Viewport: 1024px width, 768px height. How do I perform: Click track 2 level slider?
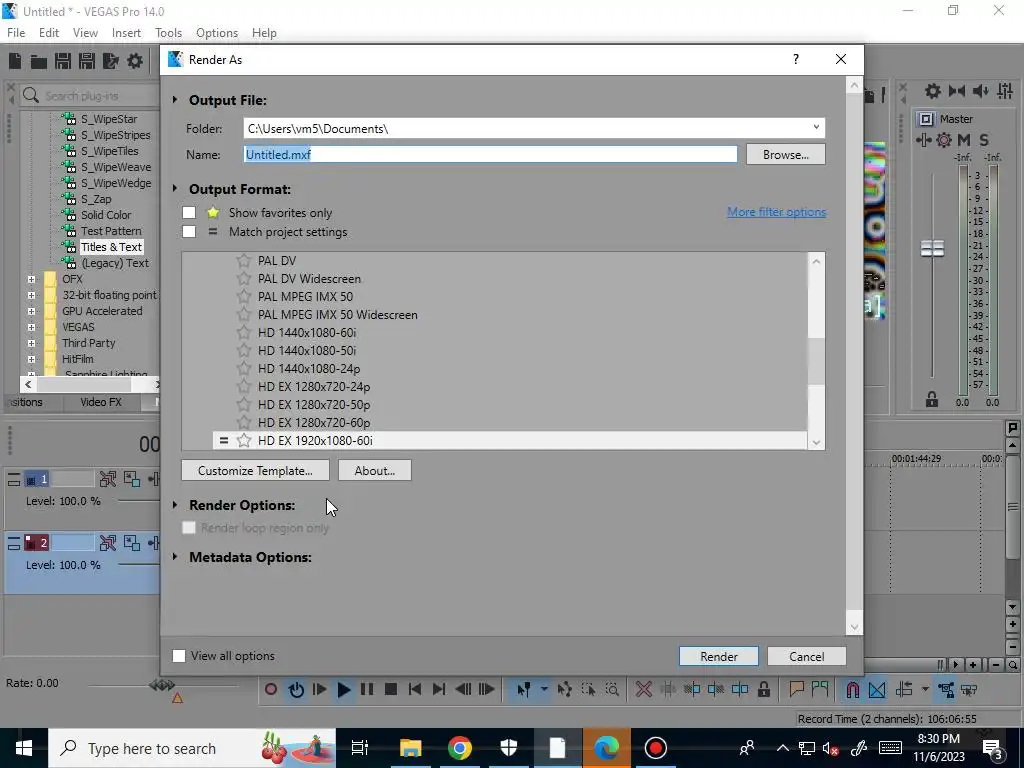pyautogui.click(x=138, y=565)
